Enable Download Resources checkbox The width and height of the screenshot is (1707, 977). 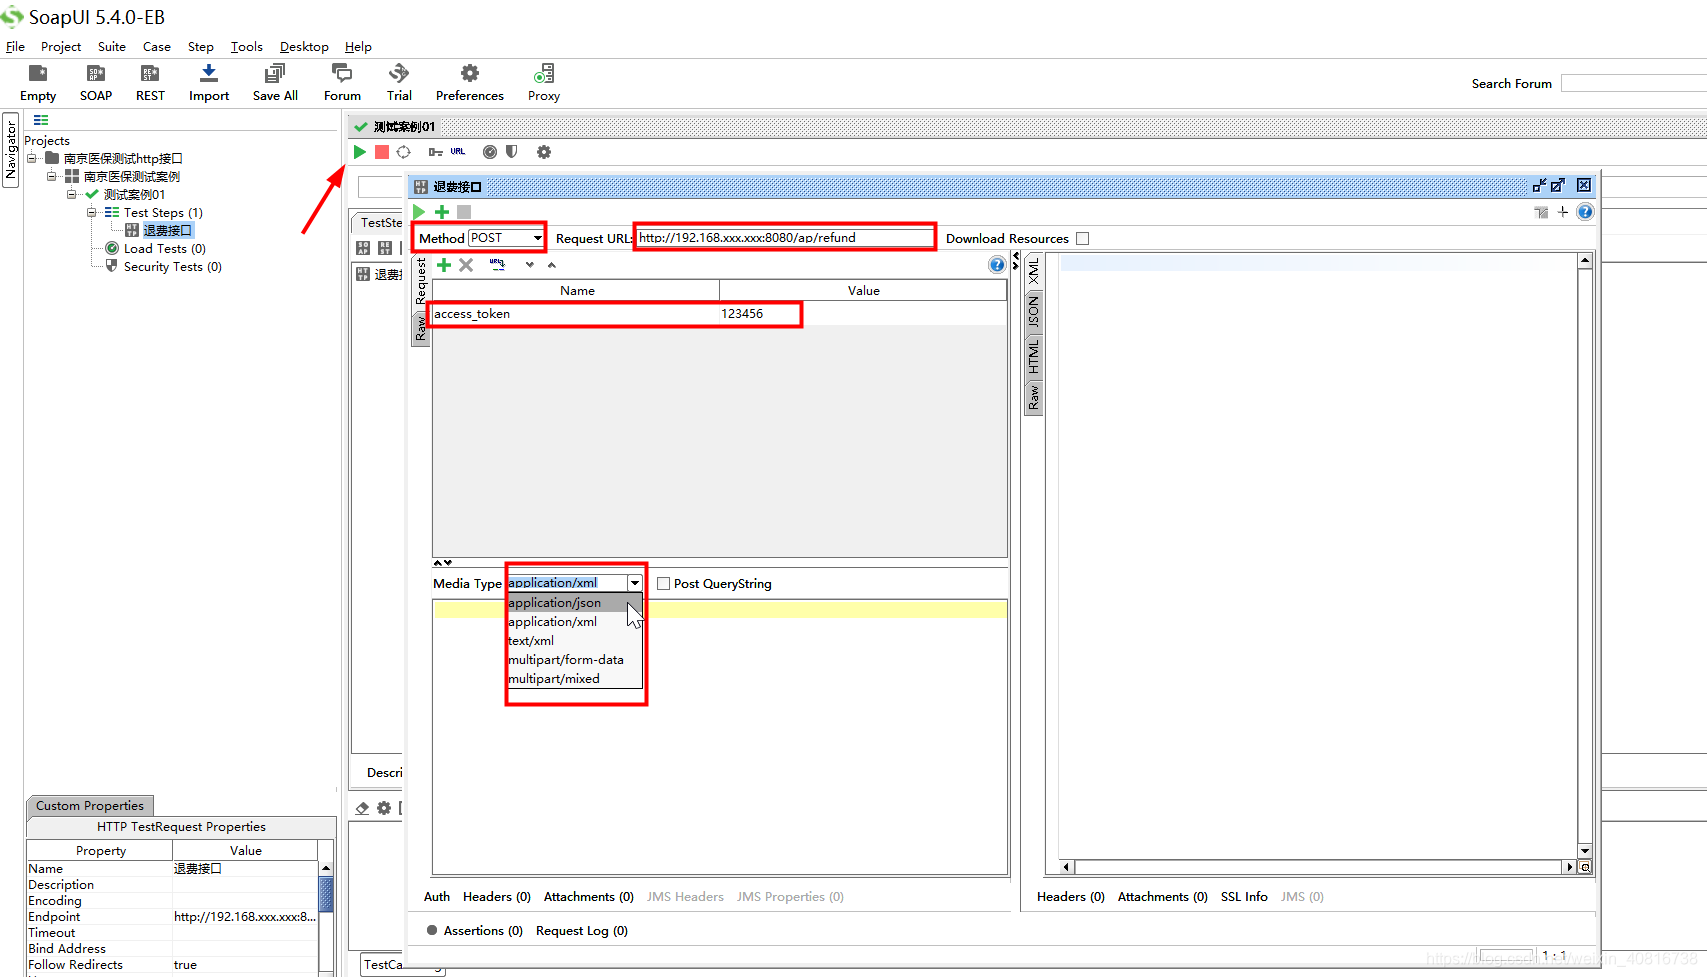(x=1082, y=239)
